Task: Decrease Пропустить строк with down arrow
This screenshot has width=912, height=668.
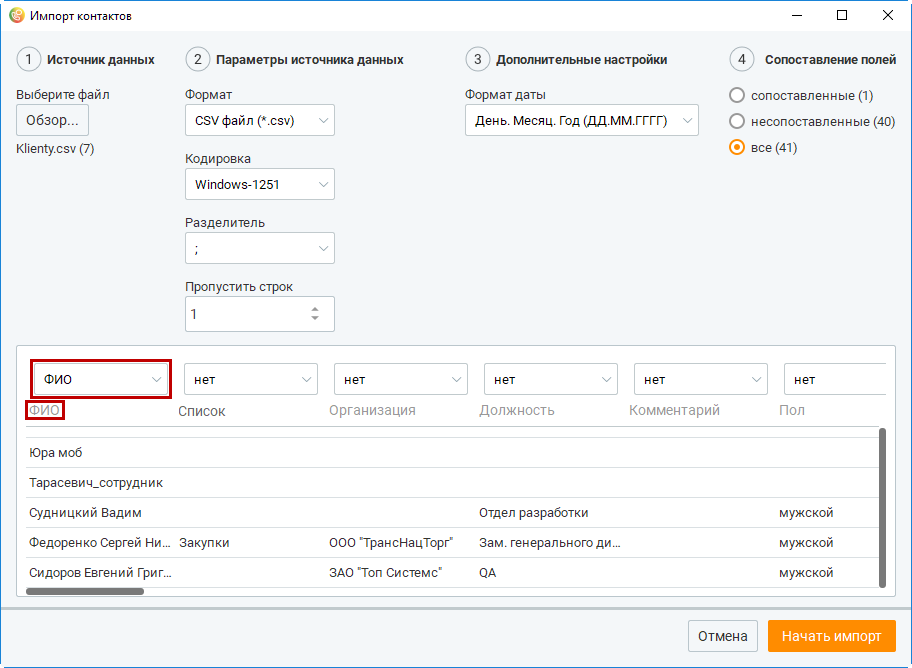Action: pyautogui.click(x=315, y=318)
